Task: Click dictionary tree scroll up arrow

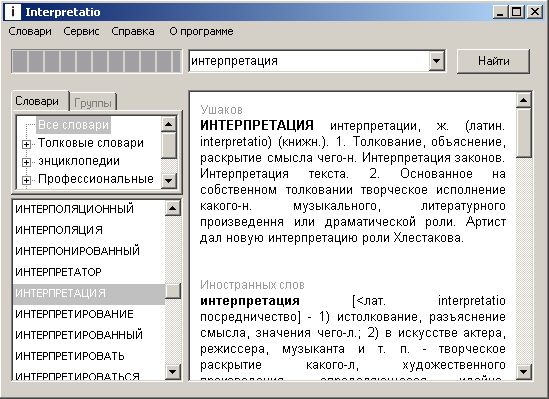Action: 168,124
